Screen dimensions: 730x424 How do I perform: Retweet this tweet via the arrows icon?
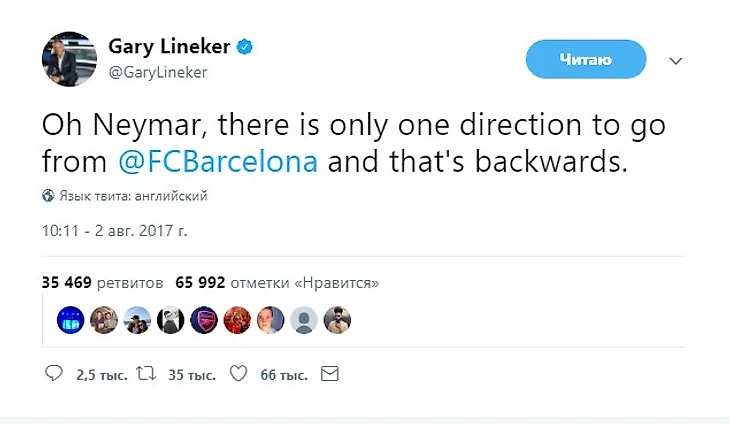tap(146, 374)
